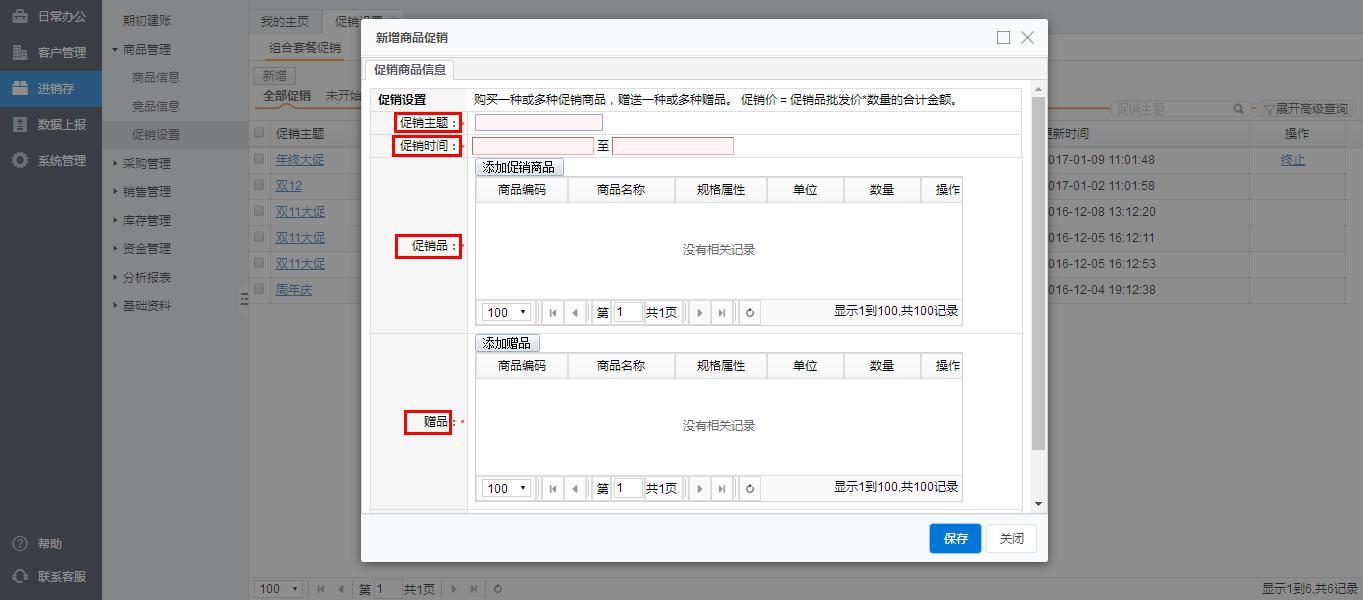Viewport: 1363px width, 600px height.
Task: Jump to last page in 促销品 grid
Action: tap(722, 313)
